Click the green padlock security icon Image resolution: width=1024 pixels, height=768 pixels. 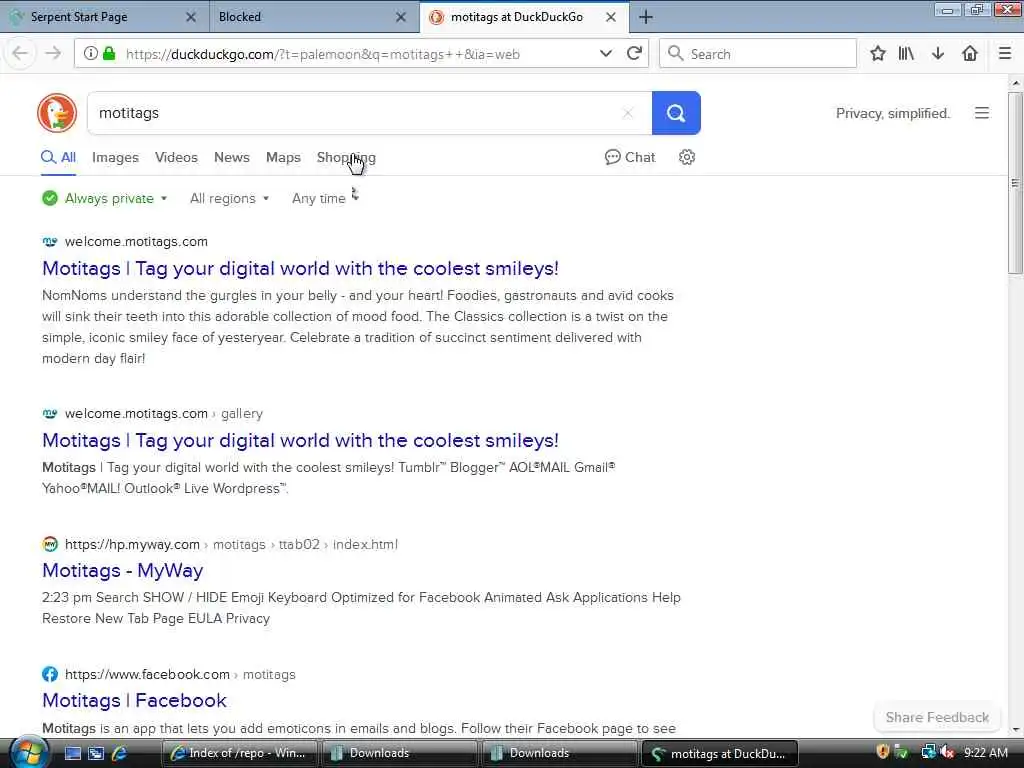pyautogui.click(x=109, y=54)
